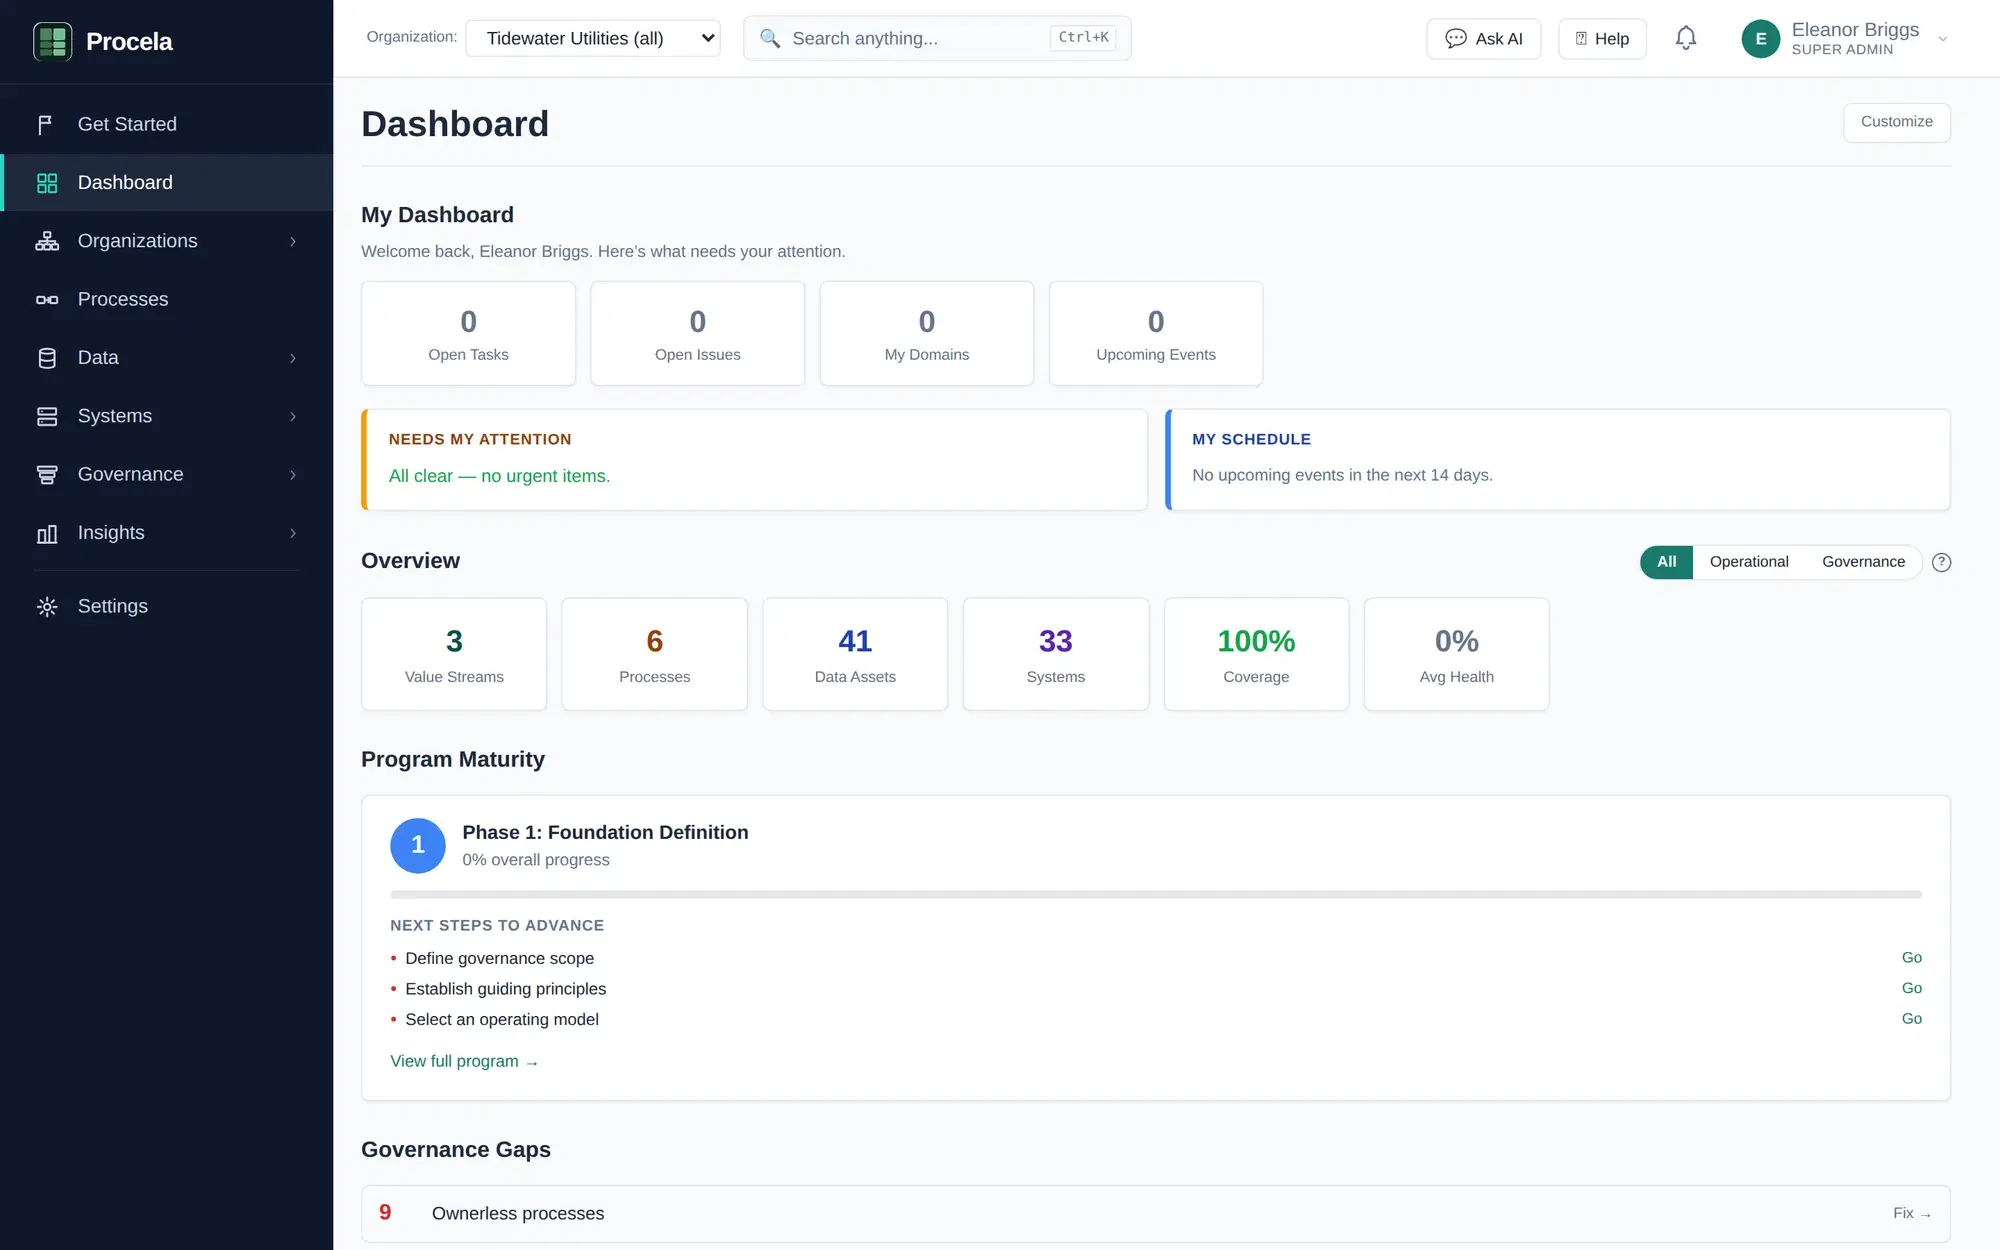Click the Help book icon
This screenshot has height=1250, width=2000.
tap(1581, 38)
